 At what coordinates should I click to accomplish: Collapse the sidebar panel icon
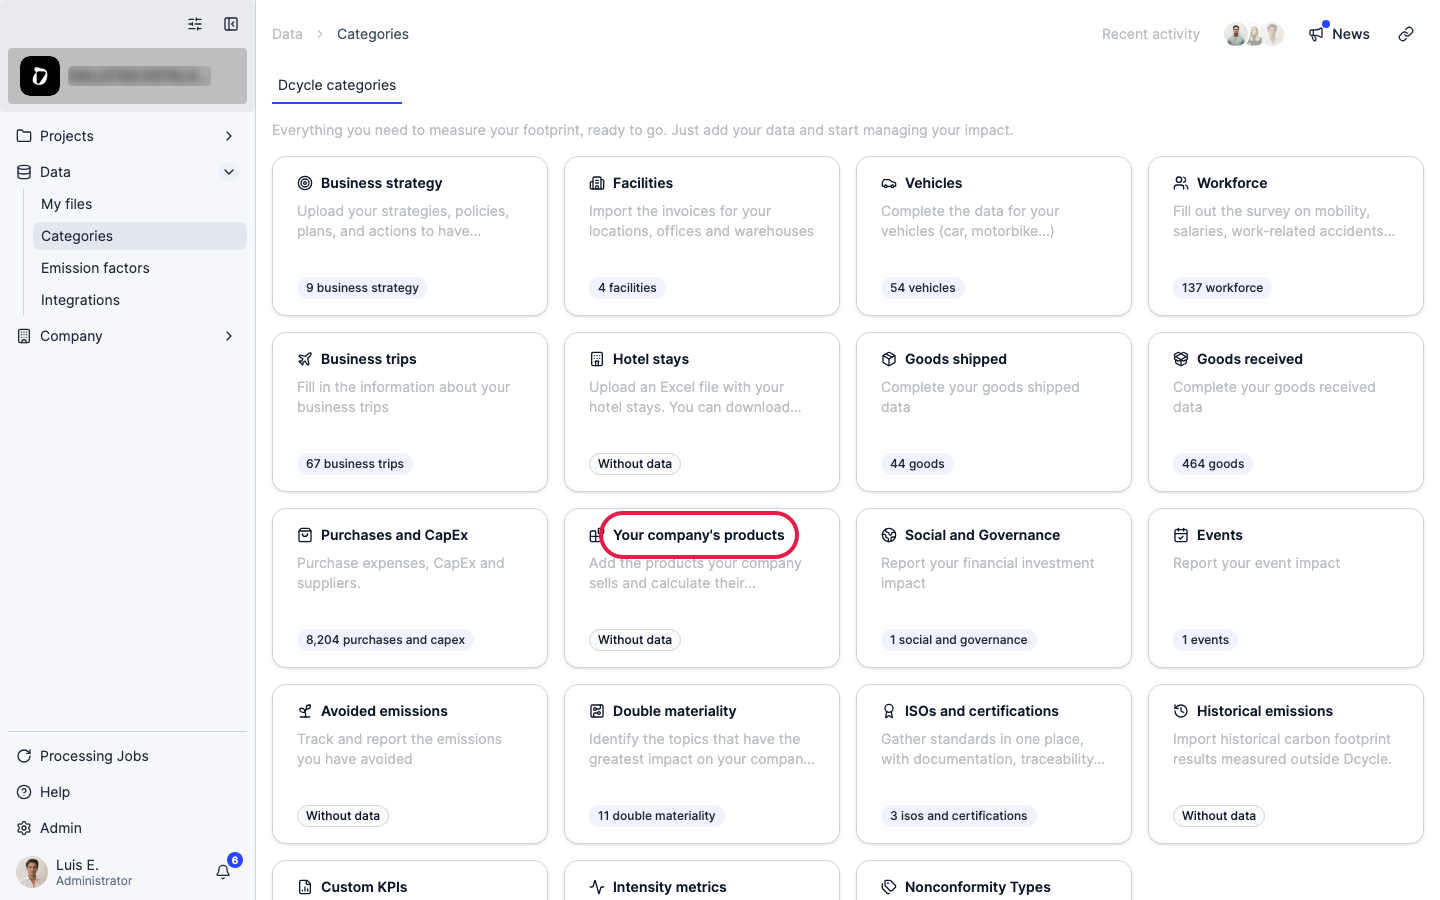(231, 24)
